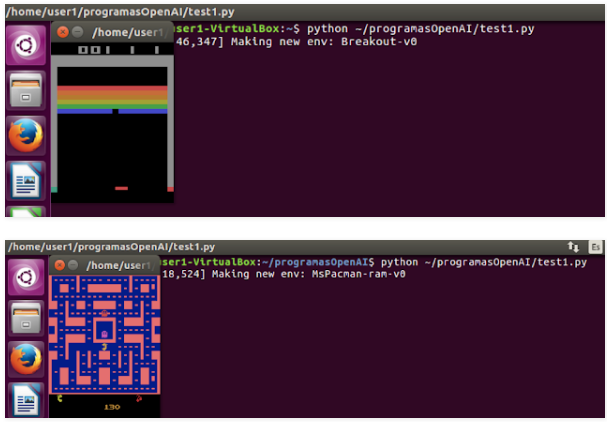Click bottom panel title test1.py path

point(111,247)
